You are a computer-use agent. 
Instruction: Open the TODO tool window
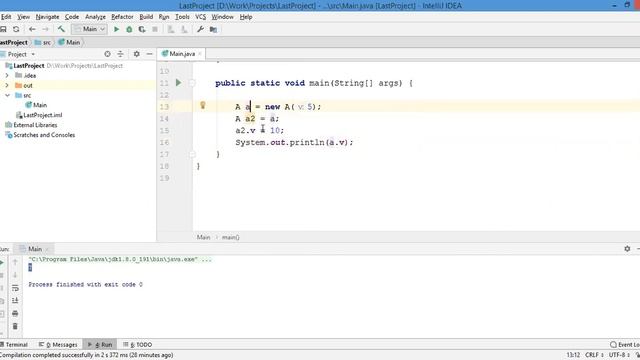(x=138, y=344)
